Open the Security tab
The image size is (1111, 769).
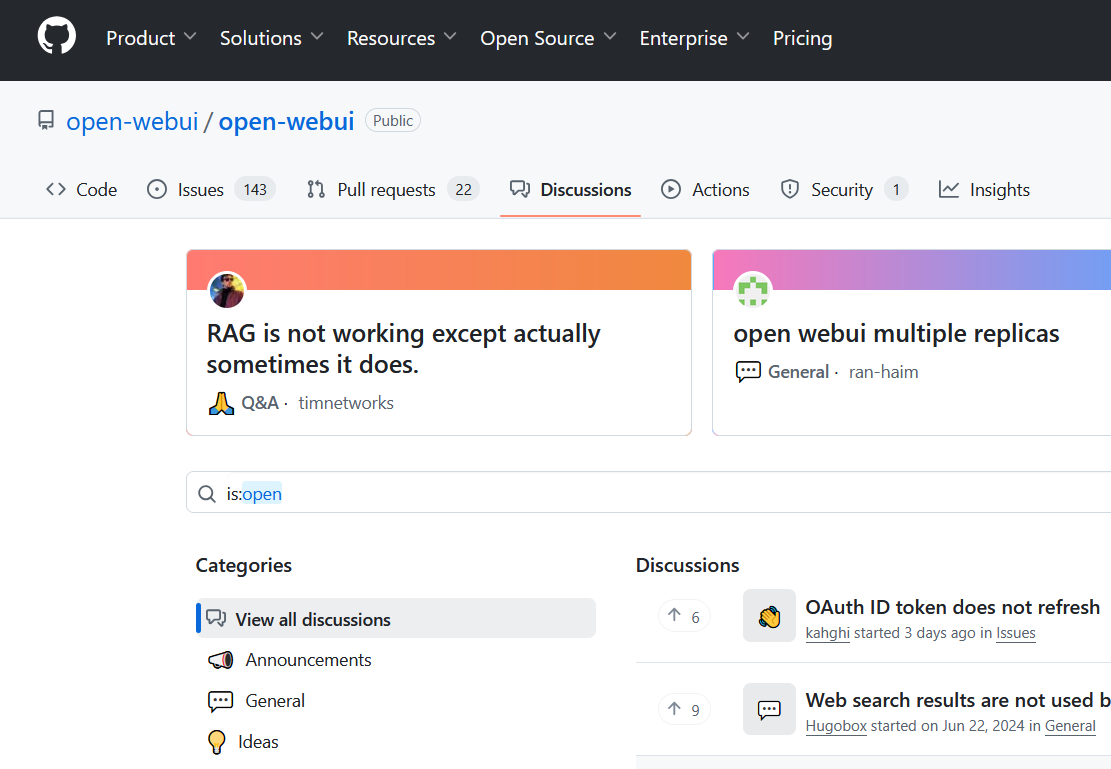[844, 189]
